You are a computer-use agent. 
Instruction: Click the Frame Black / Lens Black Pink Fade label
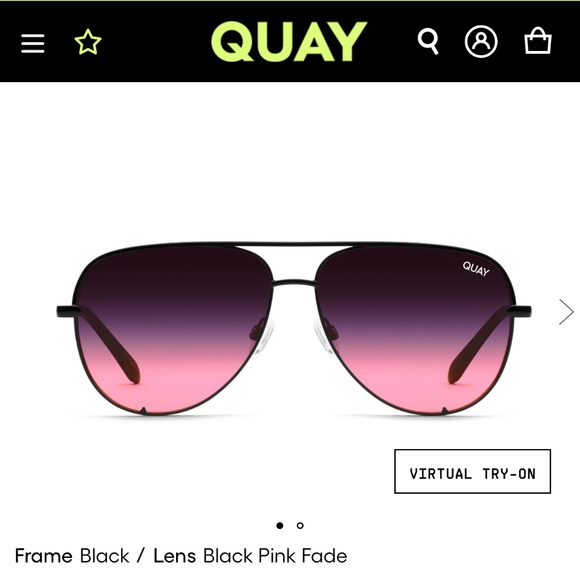[181, 556]
